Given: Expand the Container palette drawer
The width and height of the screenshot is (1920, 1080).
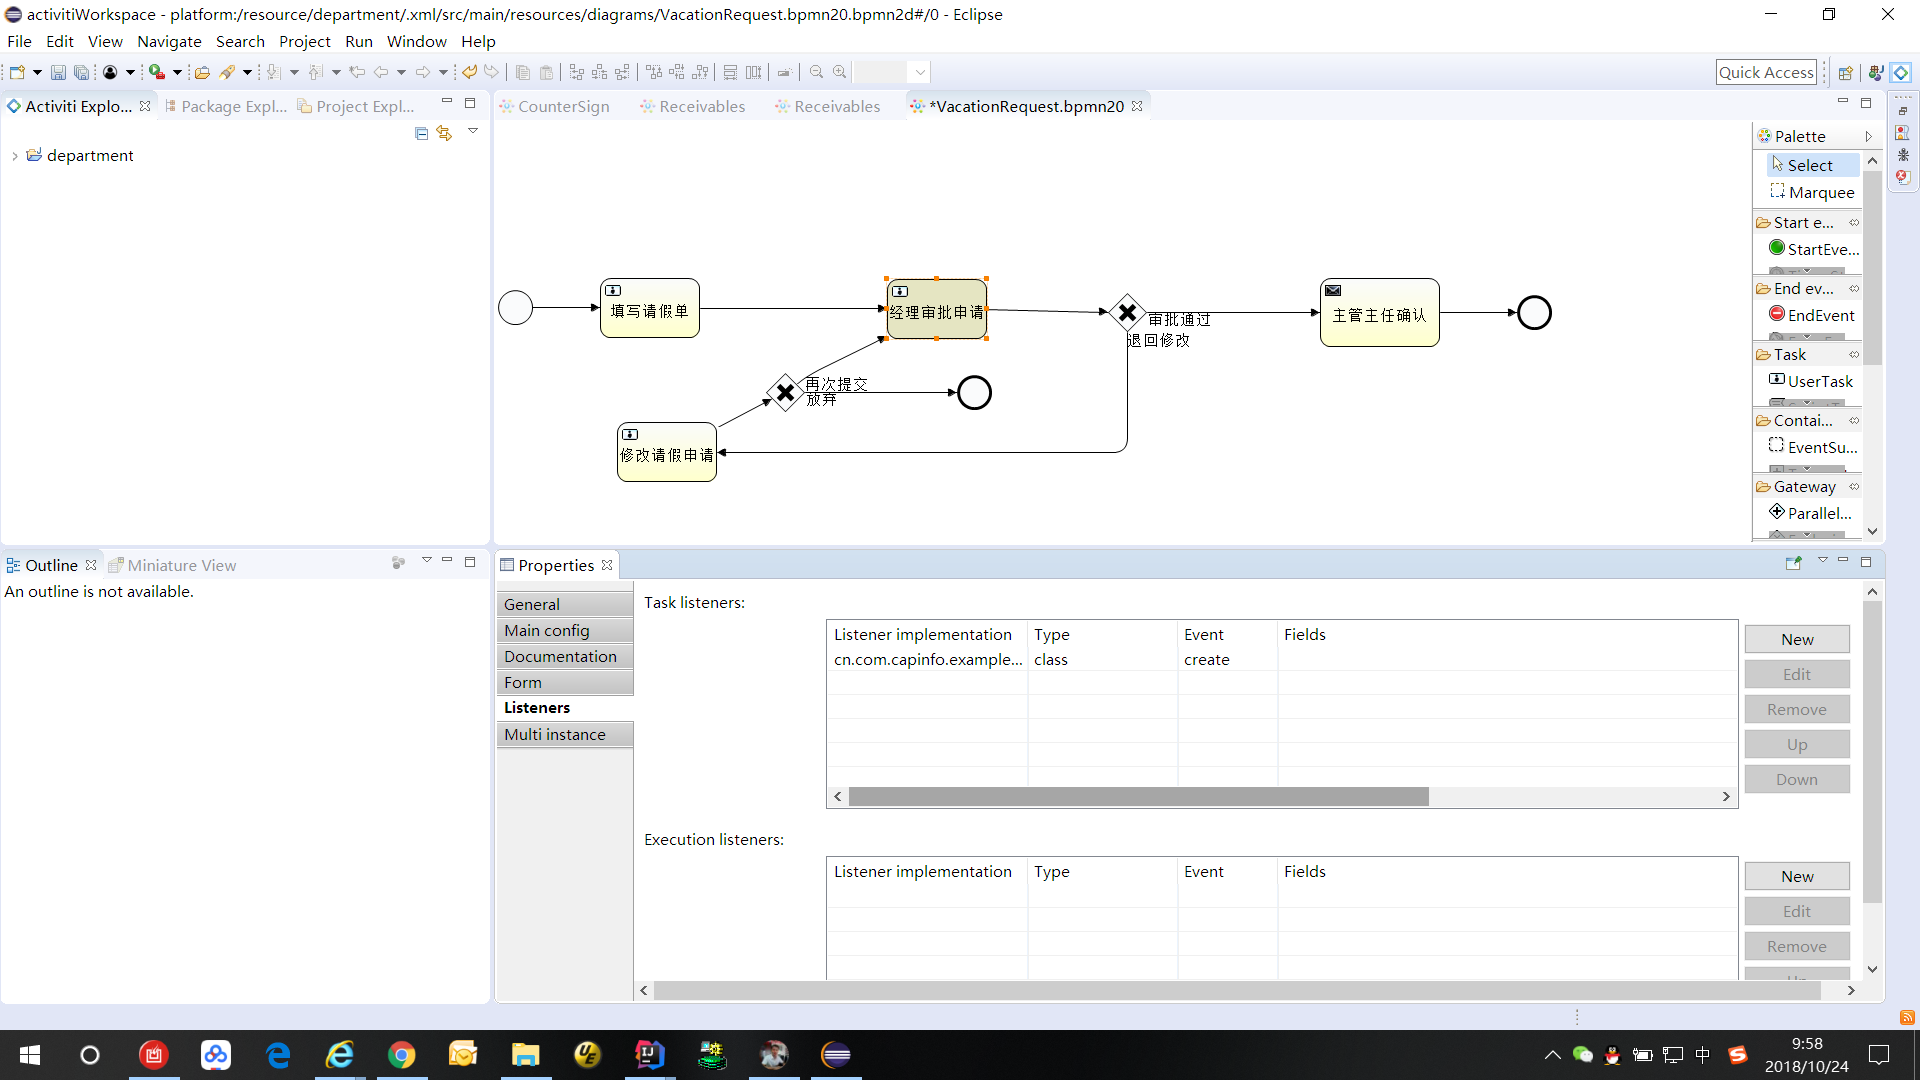Looking at the screenshot, I should pos(1803,420).
